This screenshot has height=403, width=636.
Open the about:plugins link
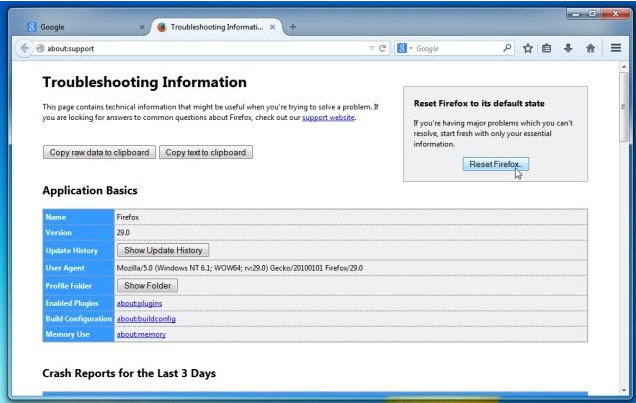(x=139, y=303)
